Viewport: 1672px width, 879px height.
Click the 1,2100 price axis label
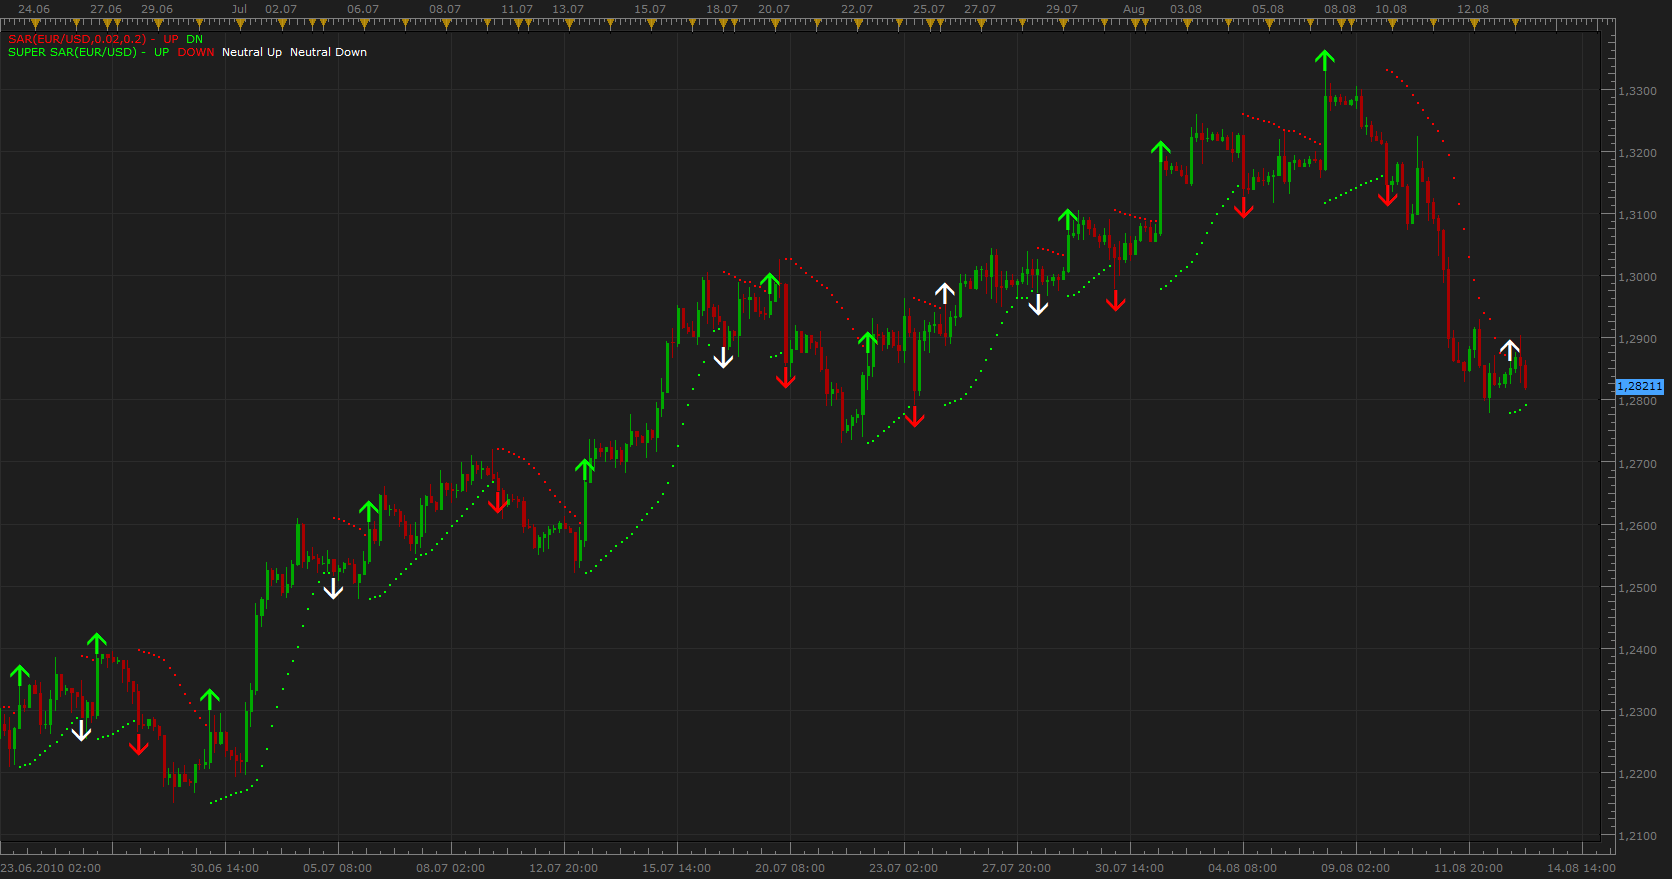pyautogui.click(x=1637, y=836)
